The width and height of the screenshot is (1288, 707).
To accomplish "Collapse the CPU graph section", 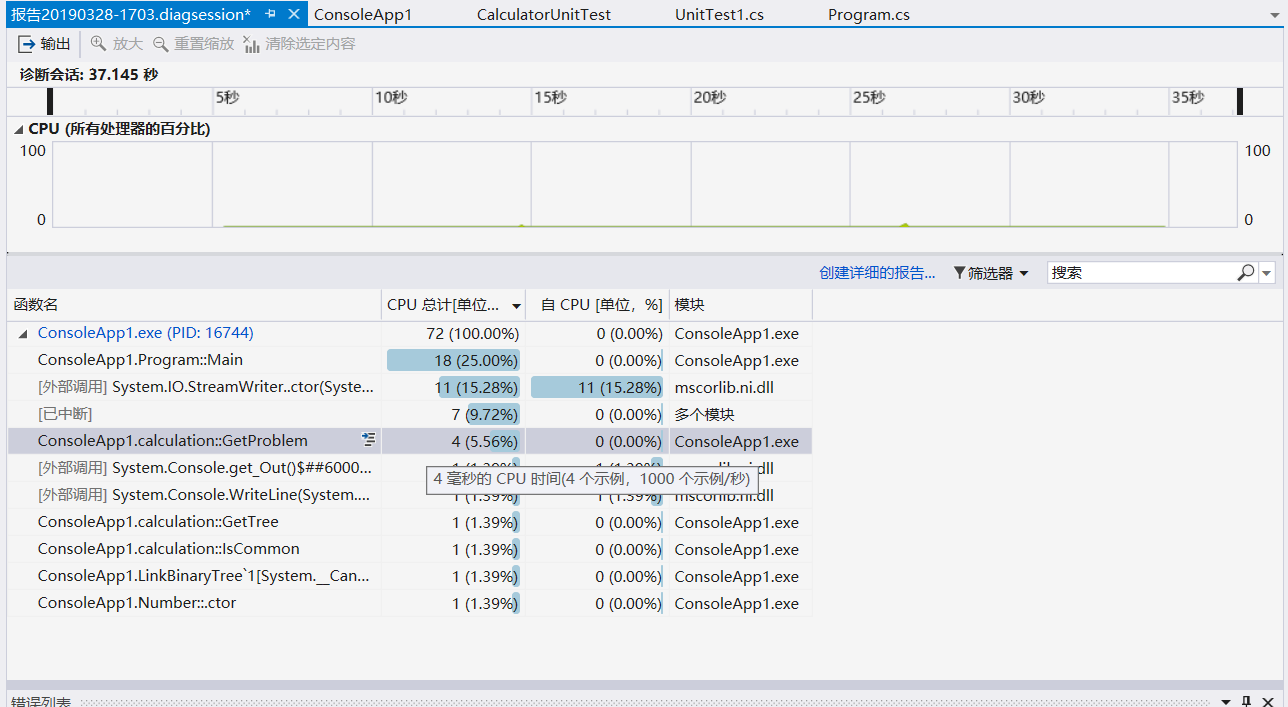I will pyautogui.click(x=19, y=129).
